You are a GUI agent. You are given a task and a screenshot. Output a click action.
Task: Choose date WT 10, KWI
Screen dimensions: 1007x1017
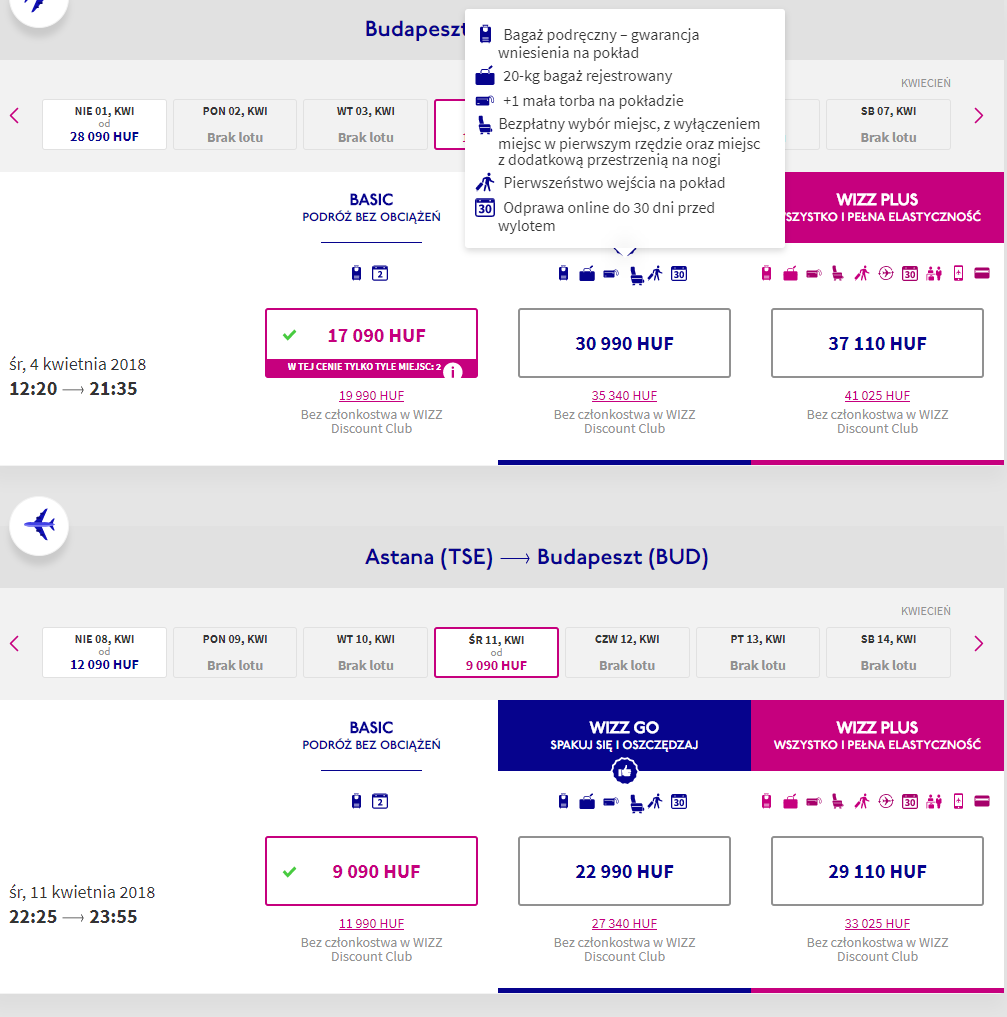[366, 652]
